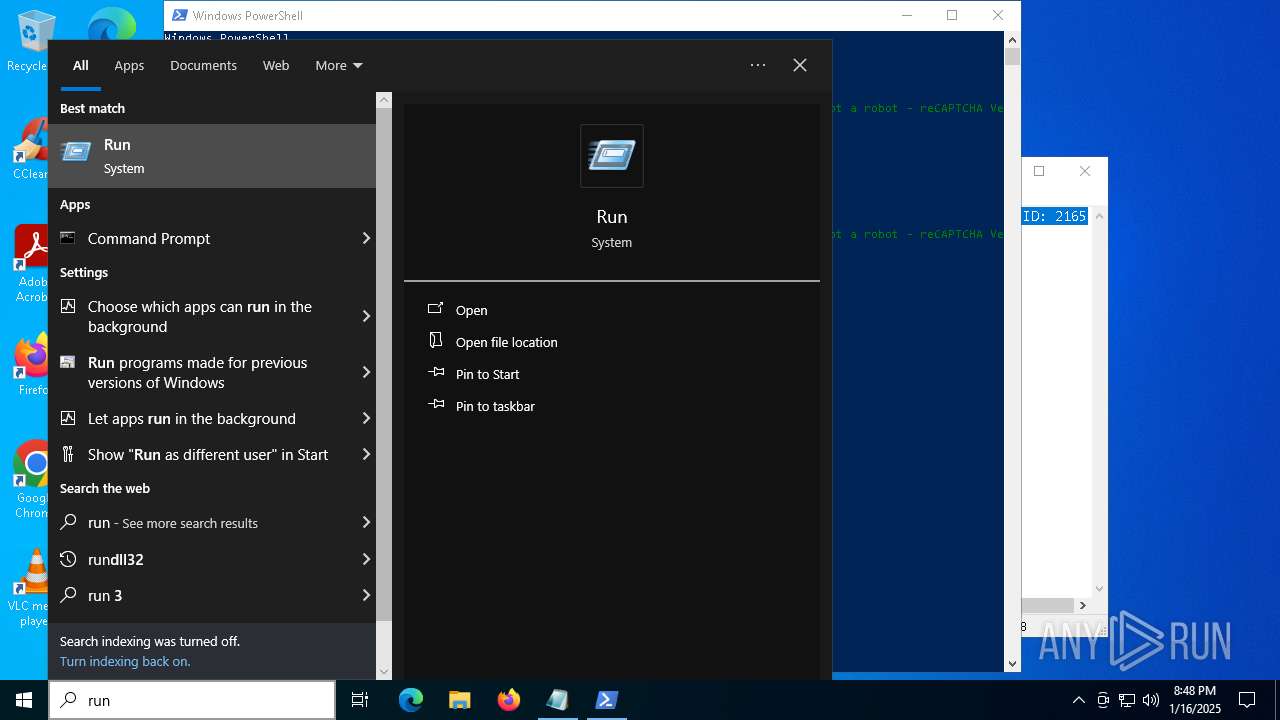Click the taskbar search box containing 'run'

point(192,700)
